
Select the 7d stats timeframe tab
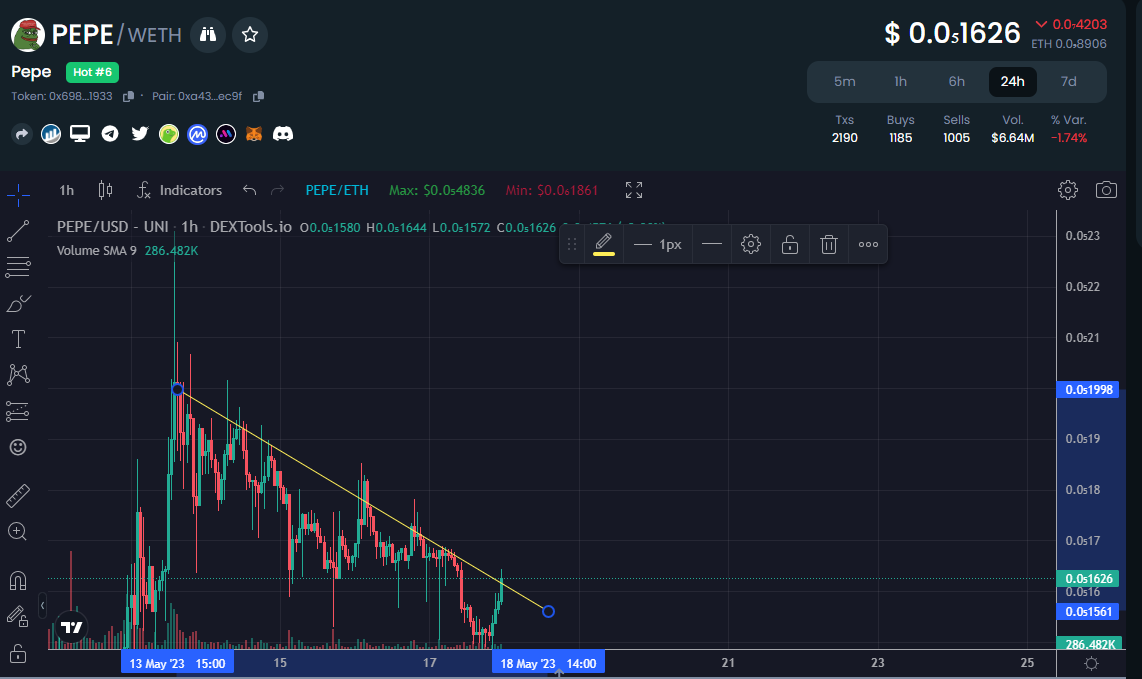point(1068,82)
